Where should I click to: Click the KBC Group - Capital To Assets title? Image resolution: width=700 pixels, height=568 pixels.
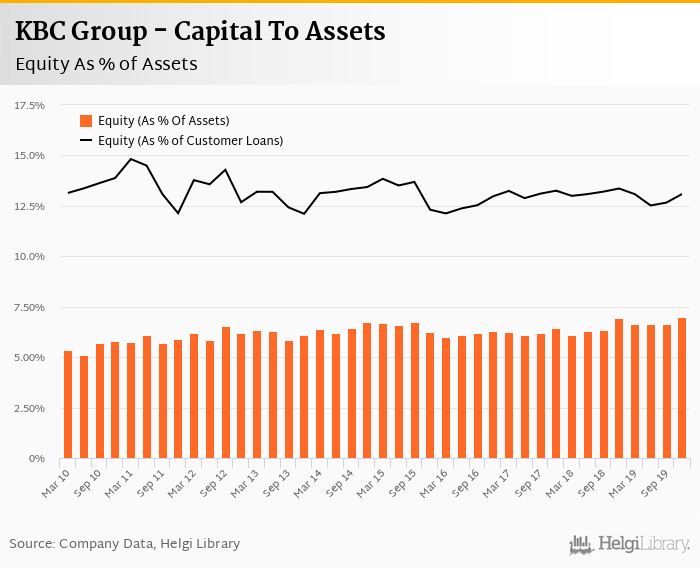200,31
